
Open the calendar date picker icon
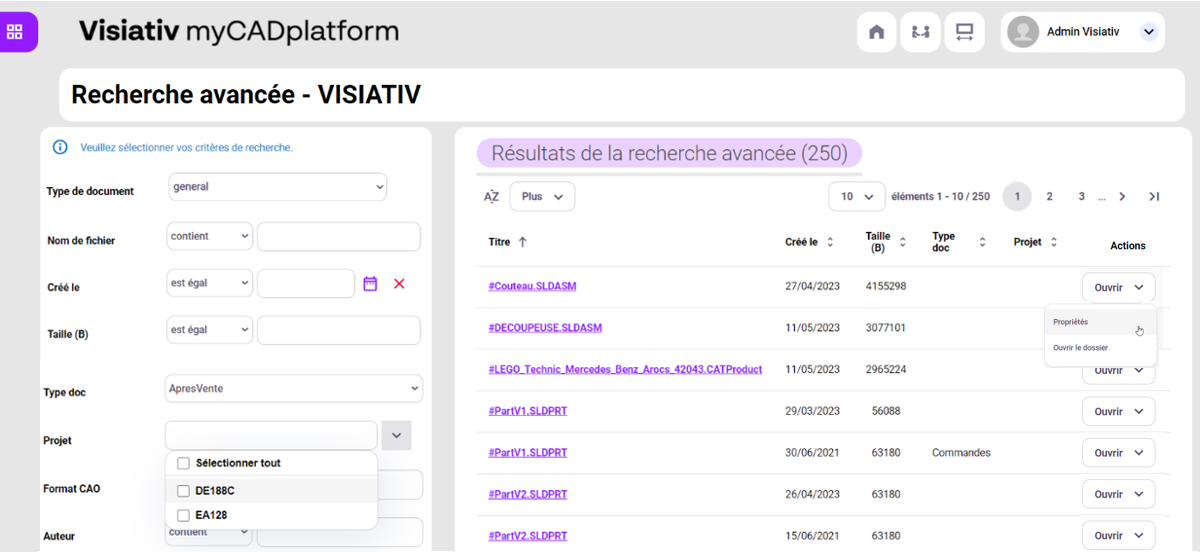click(x=370, y=284)
